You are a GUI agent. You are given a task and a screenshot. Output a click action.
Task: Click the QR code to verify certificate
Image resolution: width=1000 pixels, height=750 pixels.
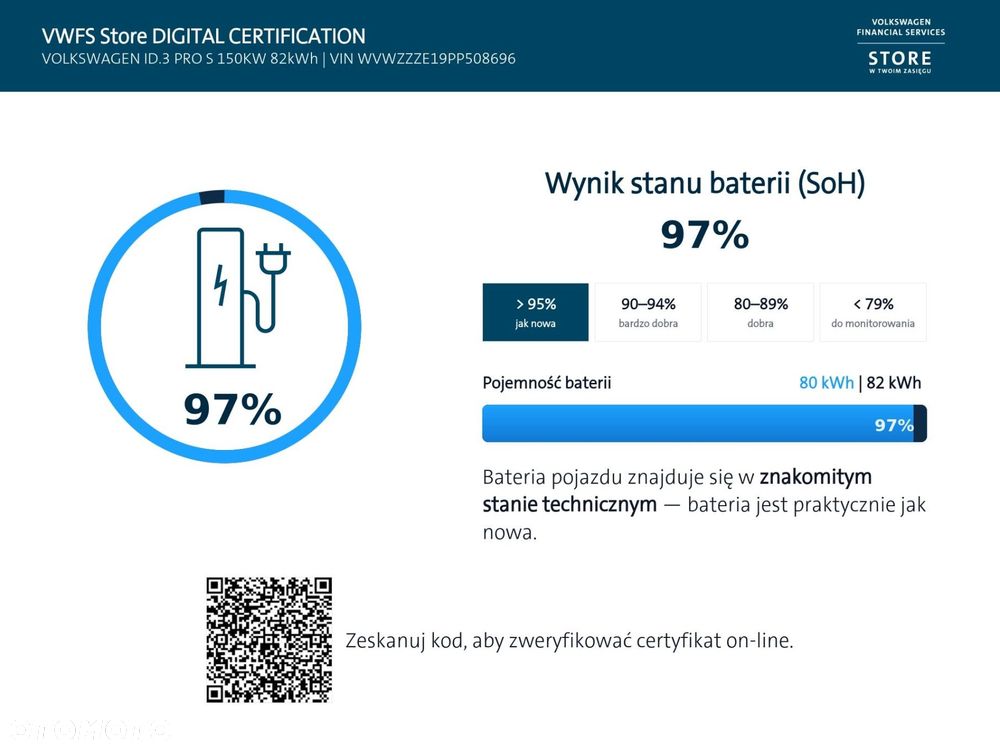click(x=269, y=640)
